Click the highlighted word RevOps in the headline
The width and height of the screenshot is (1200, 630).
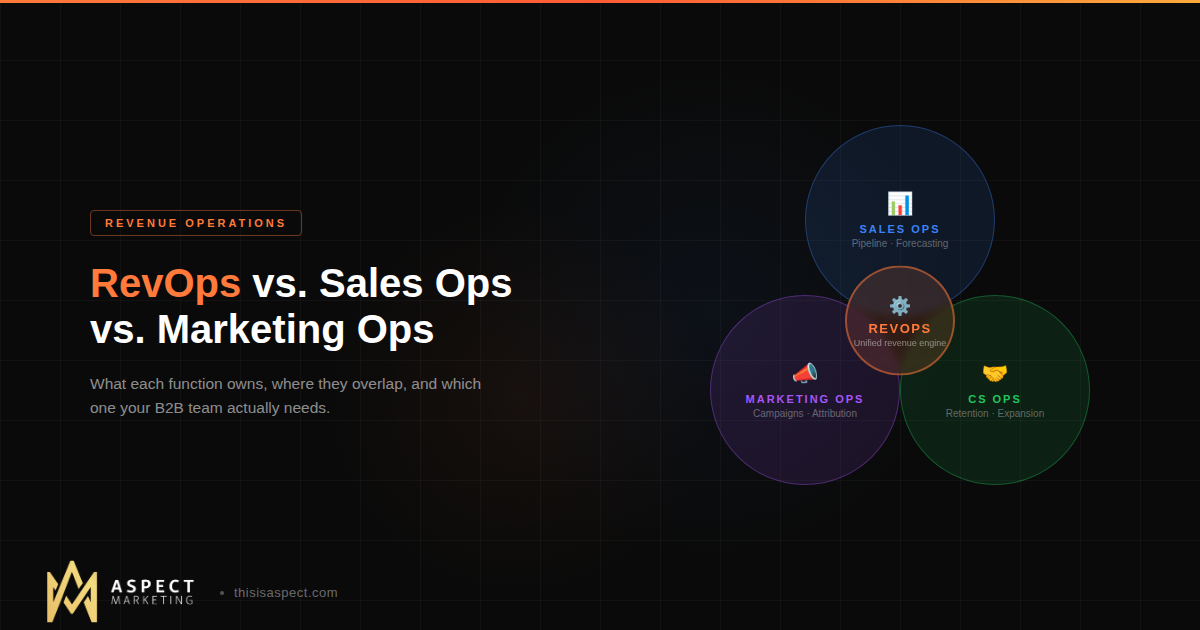coord(165,284)
